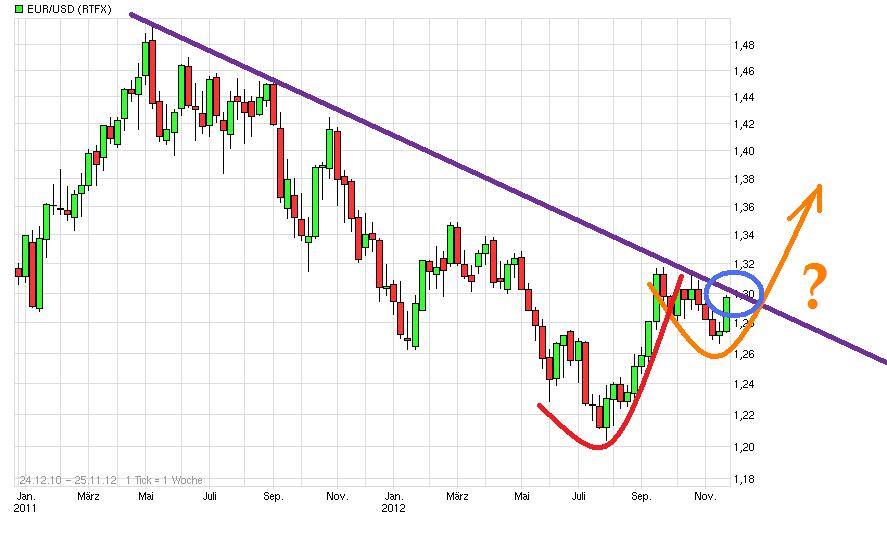This screenshot has height=553, width=887.
Task: Click the 1,26 price axis label
Action: point(744,354)
